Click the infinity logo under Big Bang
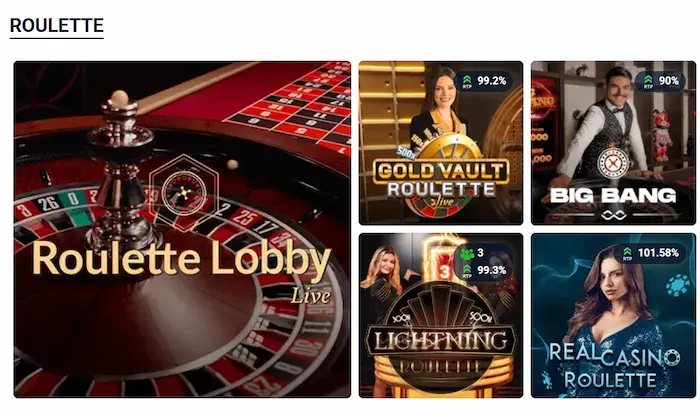700x411 pixels. pyautogui.click(x=613, y=216)
